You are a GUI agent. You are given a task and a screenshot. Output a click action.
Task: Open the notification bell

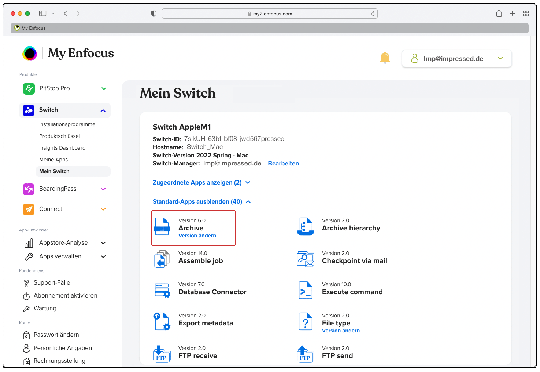click(385, 58)
